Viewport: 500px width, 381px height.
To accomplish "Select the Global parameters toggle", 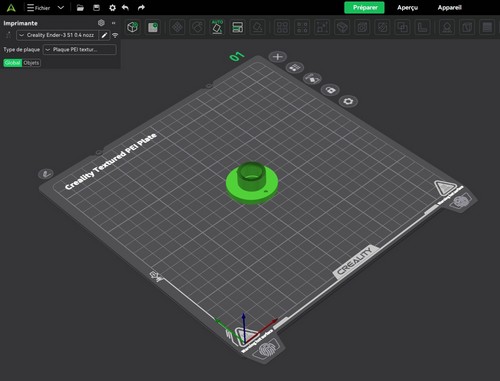I will click(13, 63).
